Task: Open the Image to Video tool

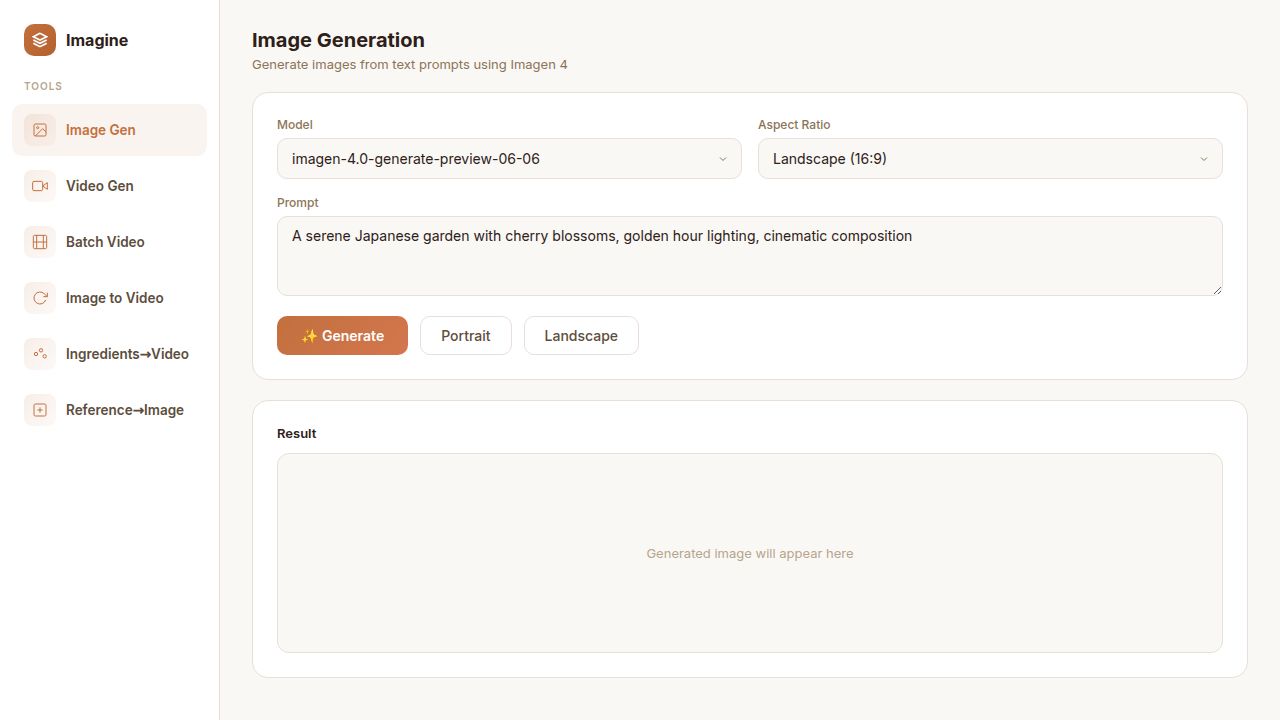Action: point(114,297)
